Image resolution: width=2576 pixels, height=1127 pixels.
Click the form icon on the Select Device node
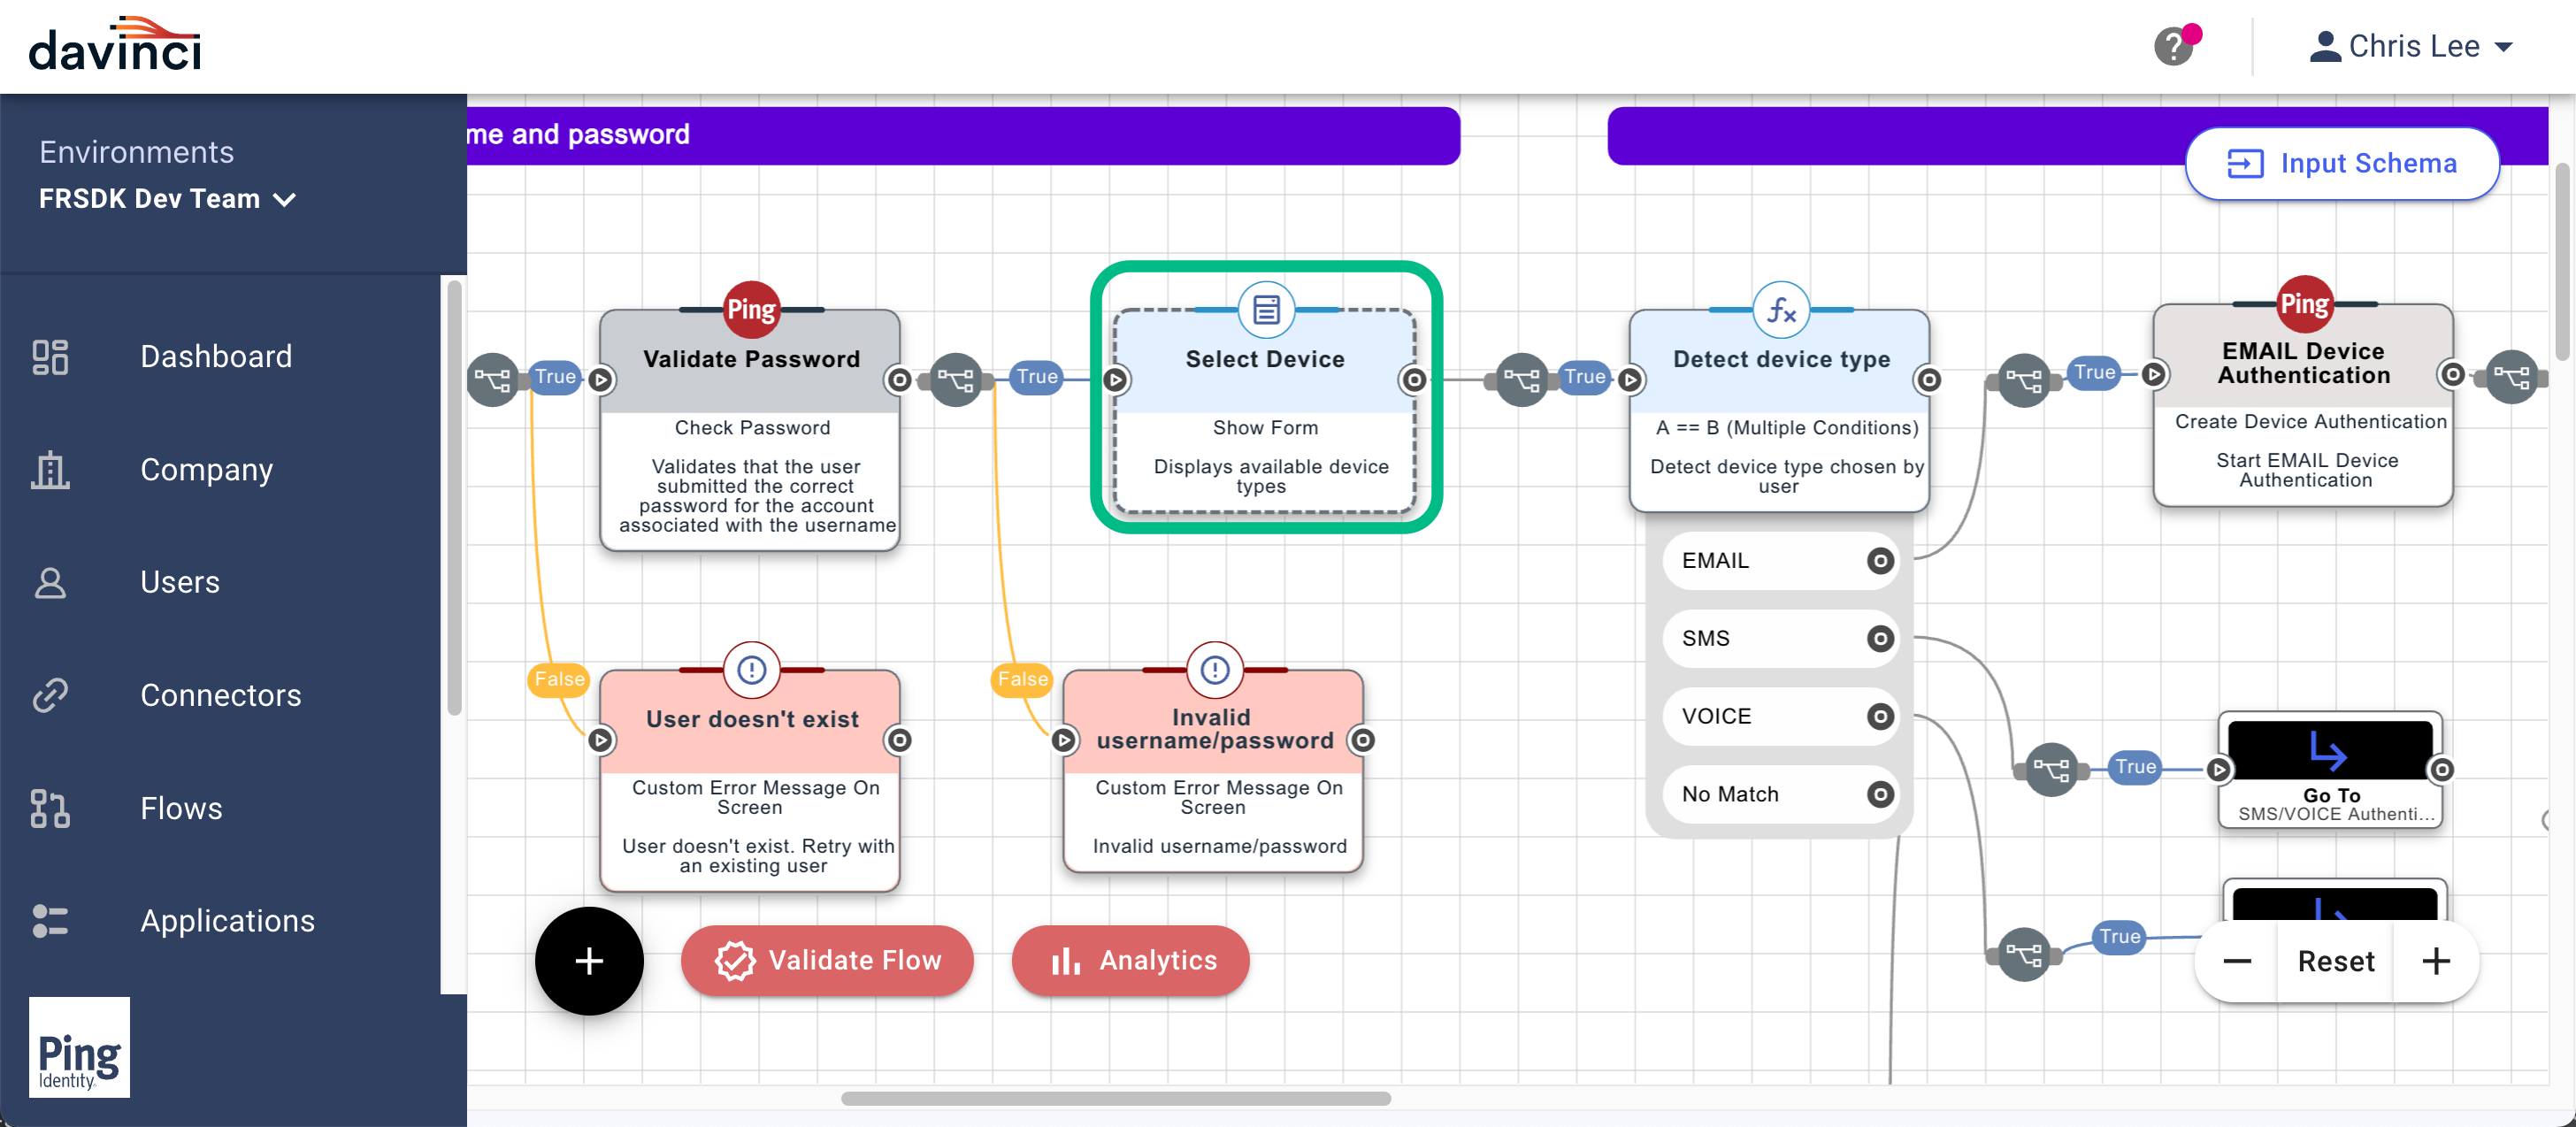pyautogui.click(x=1265, y=310)
